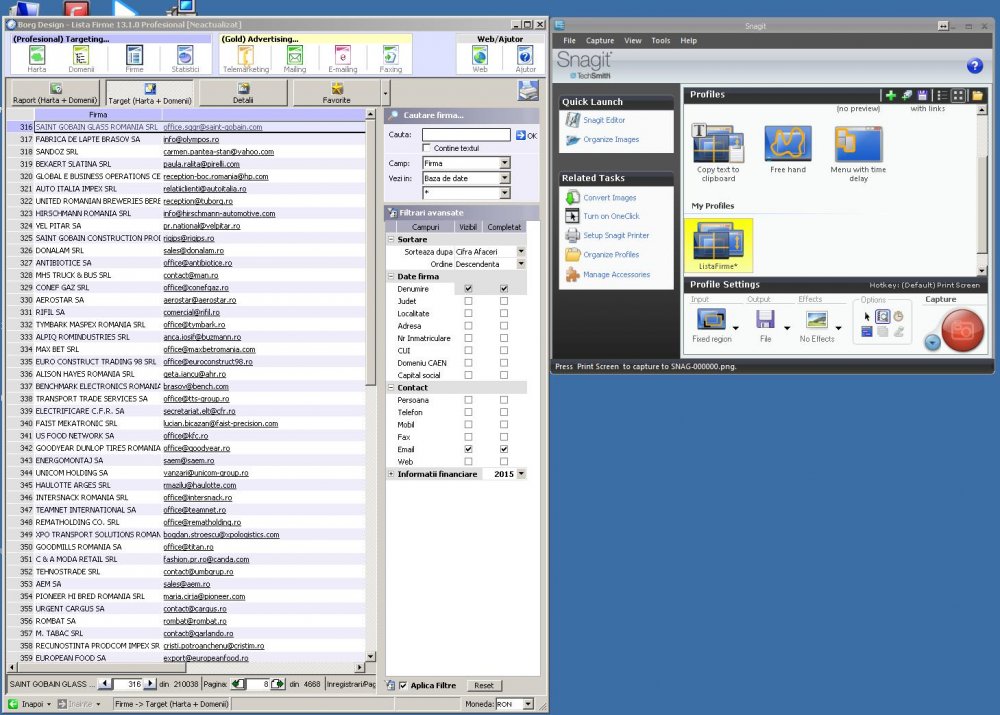The image size is (1000, 715).
Task: Collapse the Sortare section
Action: click(x=391, y=239)
